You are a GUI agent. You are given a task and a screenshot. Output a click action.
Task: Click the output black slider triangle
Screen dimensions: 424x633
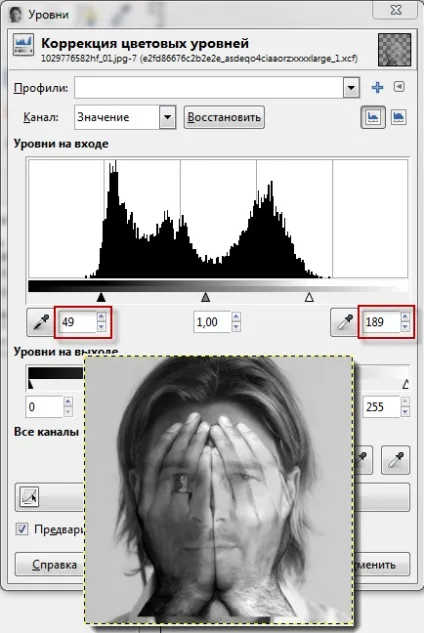click(x=31, y=385)
